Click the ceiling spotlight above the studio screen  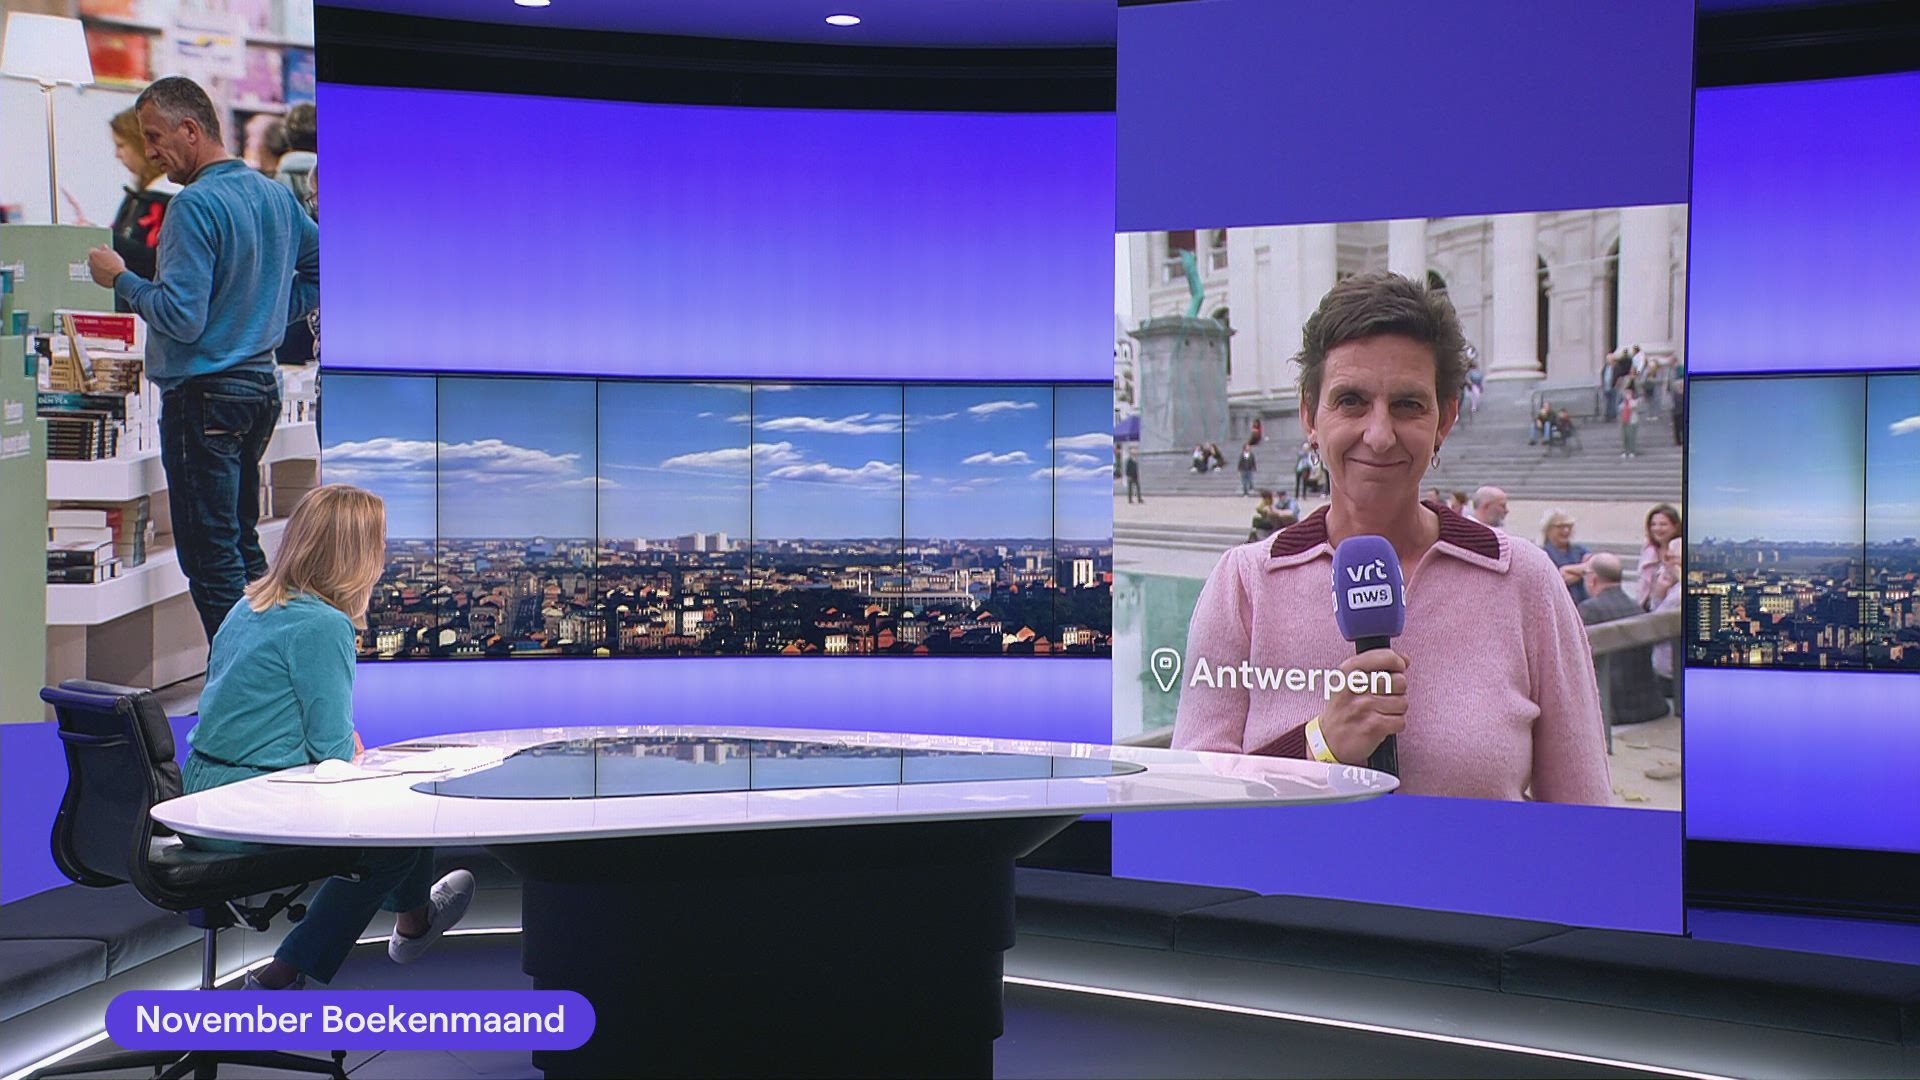[x=842, y=20]
